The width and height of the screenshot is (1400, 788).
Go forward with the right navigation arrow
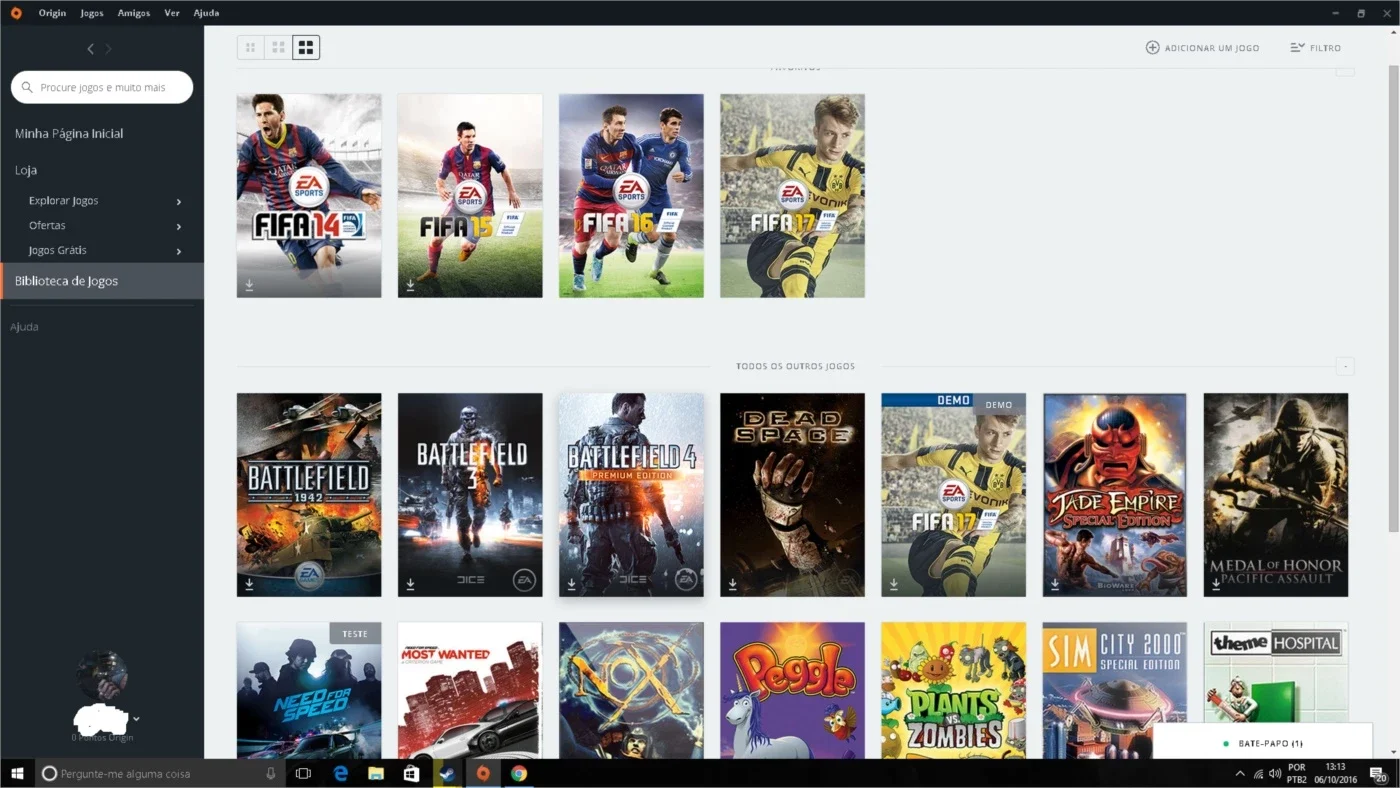[x=109, y=48]
